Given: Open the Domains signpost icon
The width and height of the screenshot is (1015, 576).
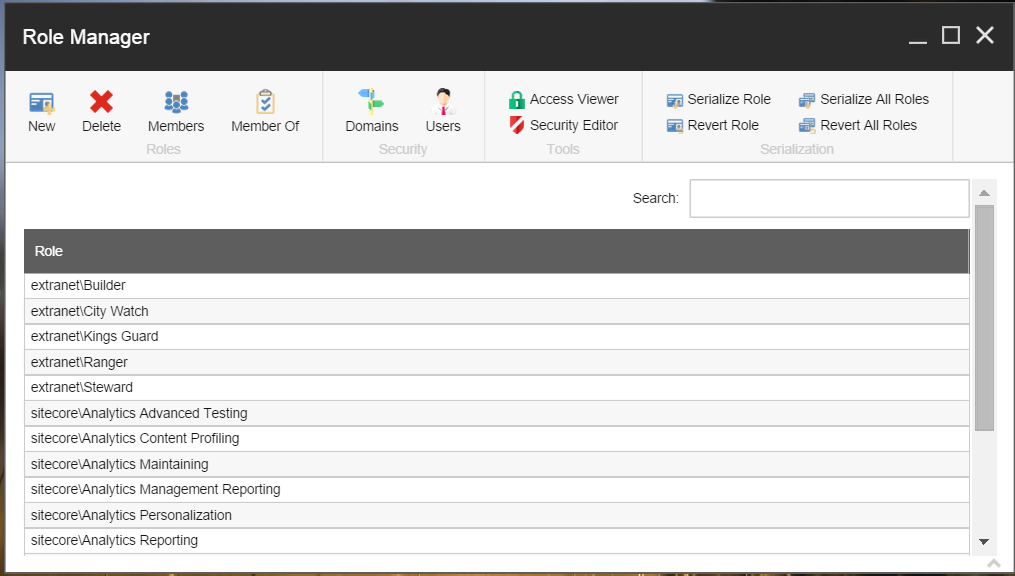Looking at the screenshot, I should [371, 102].
